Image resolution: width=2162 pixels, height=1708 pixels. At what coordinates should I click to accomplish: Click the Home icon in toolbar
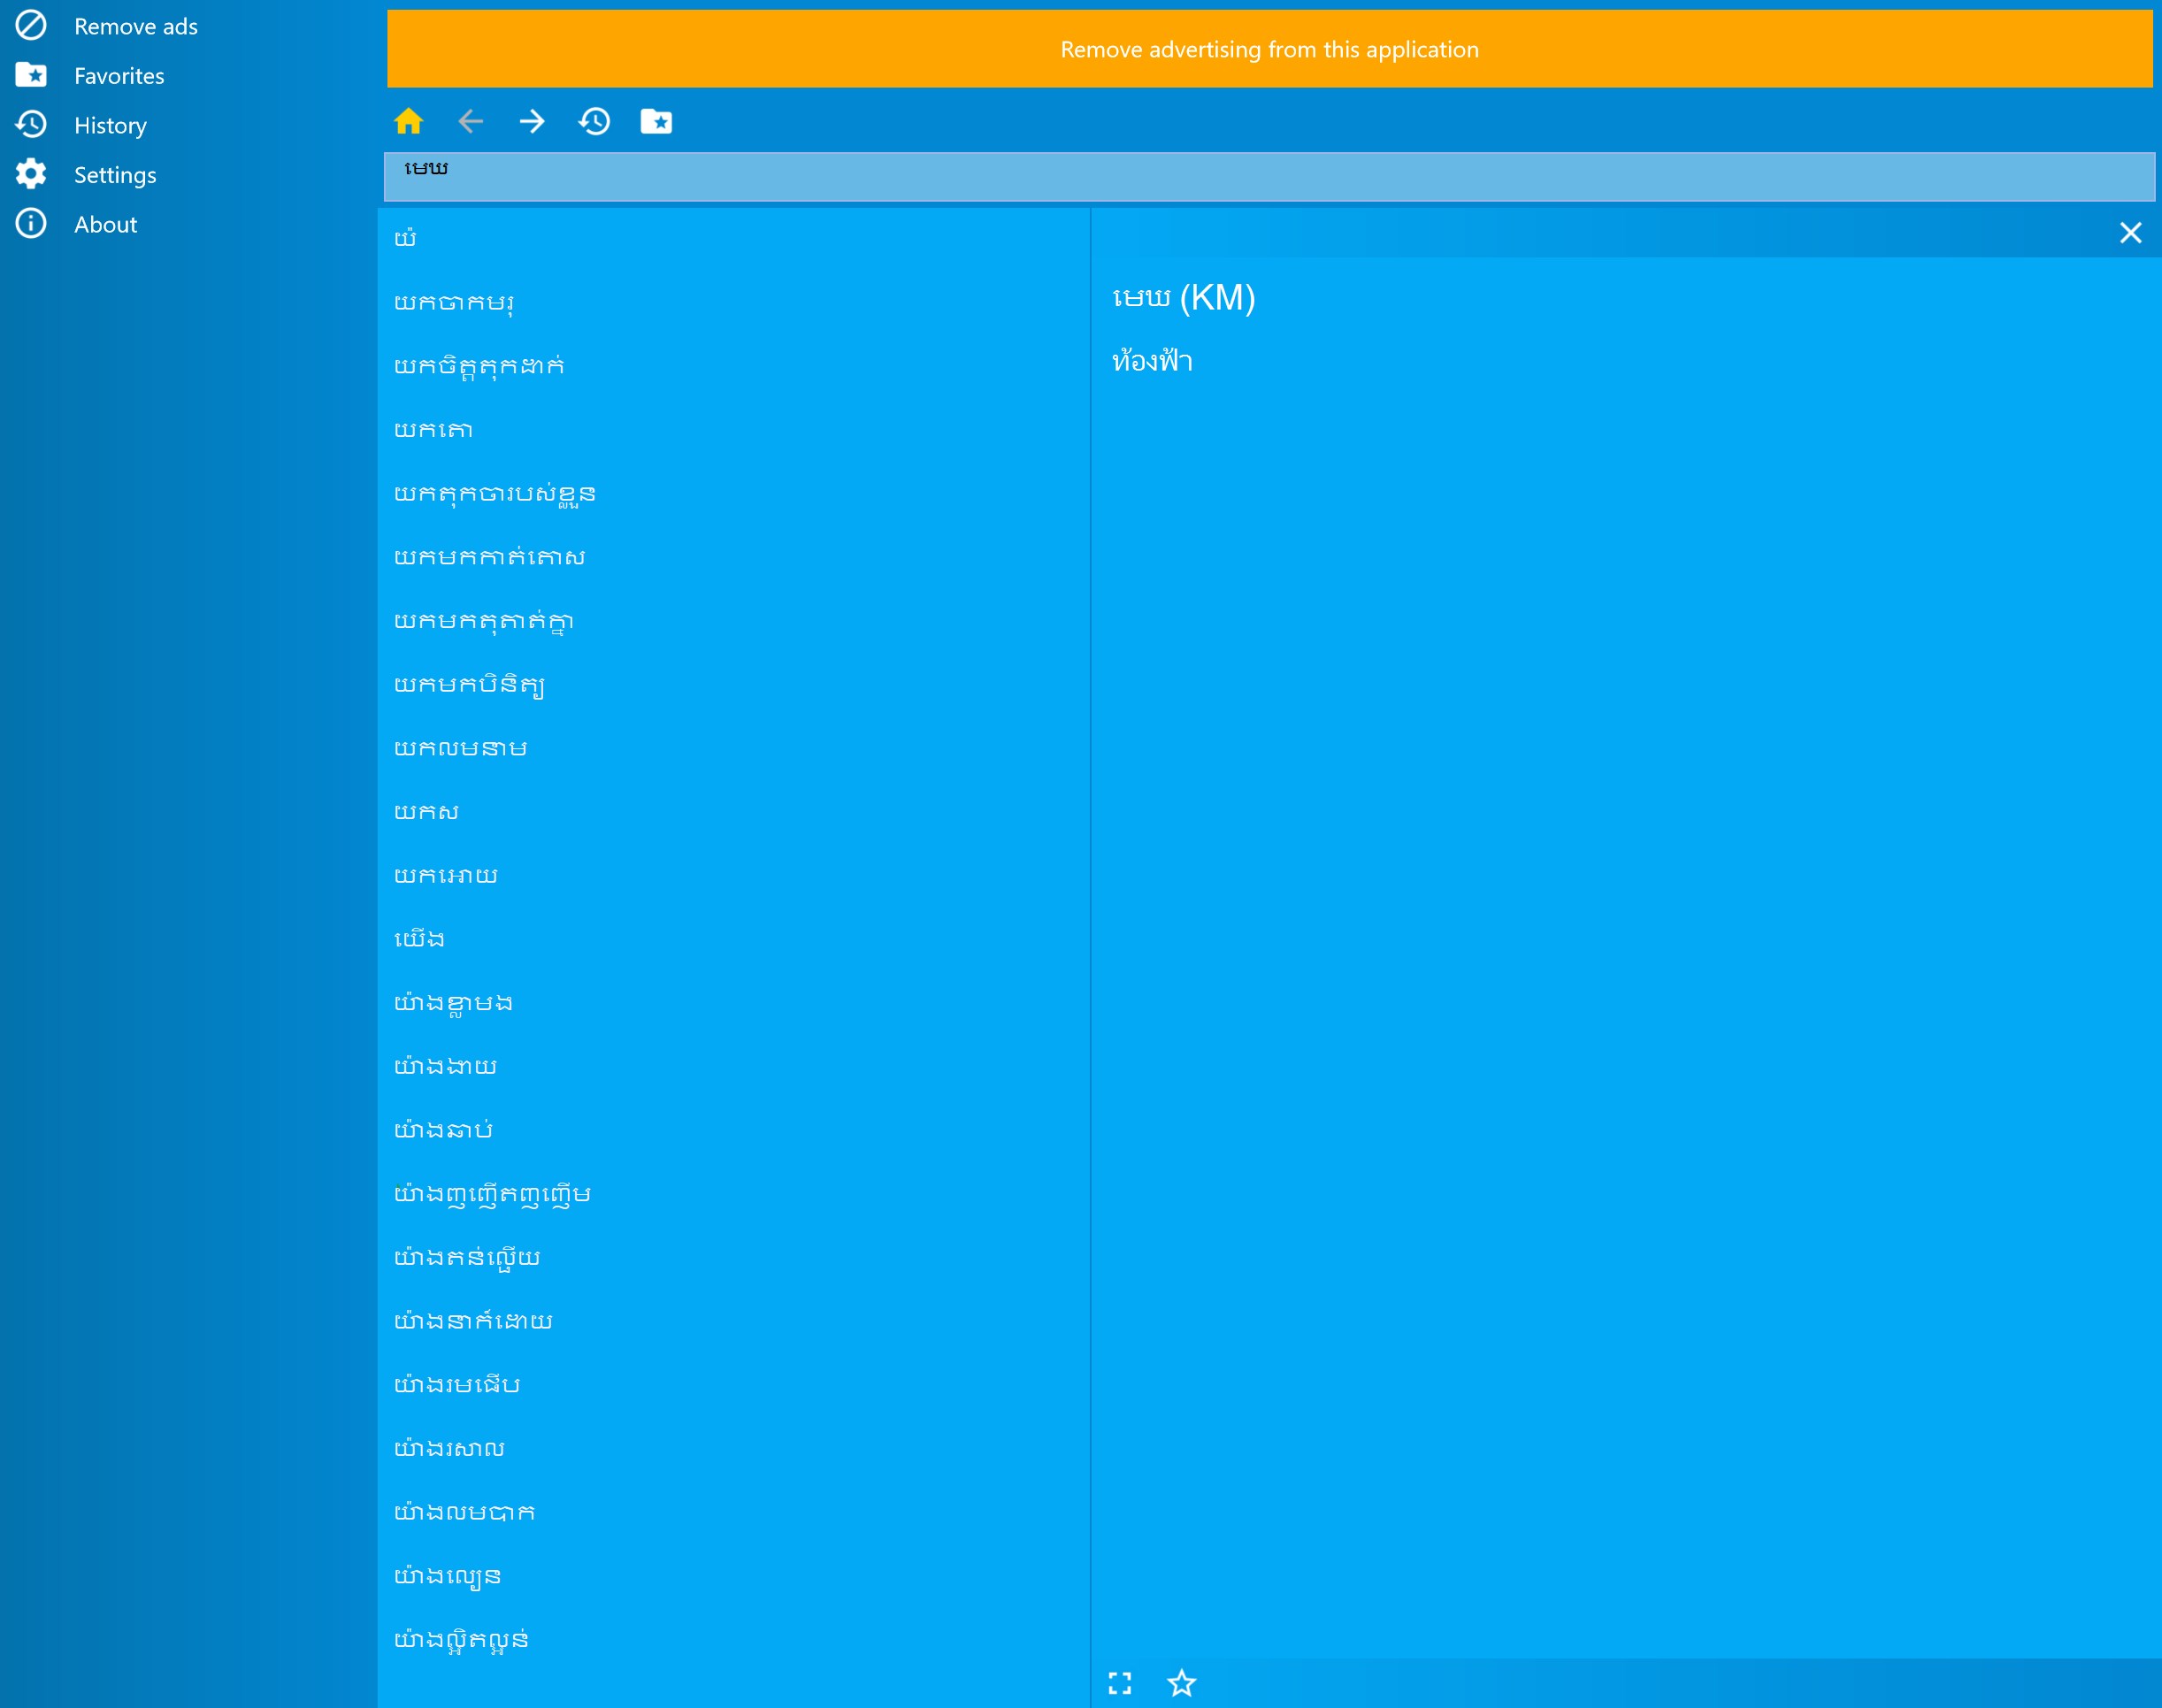click(408, 121)
